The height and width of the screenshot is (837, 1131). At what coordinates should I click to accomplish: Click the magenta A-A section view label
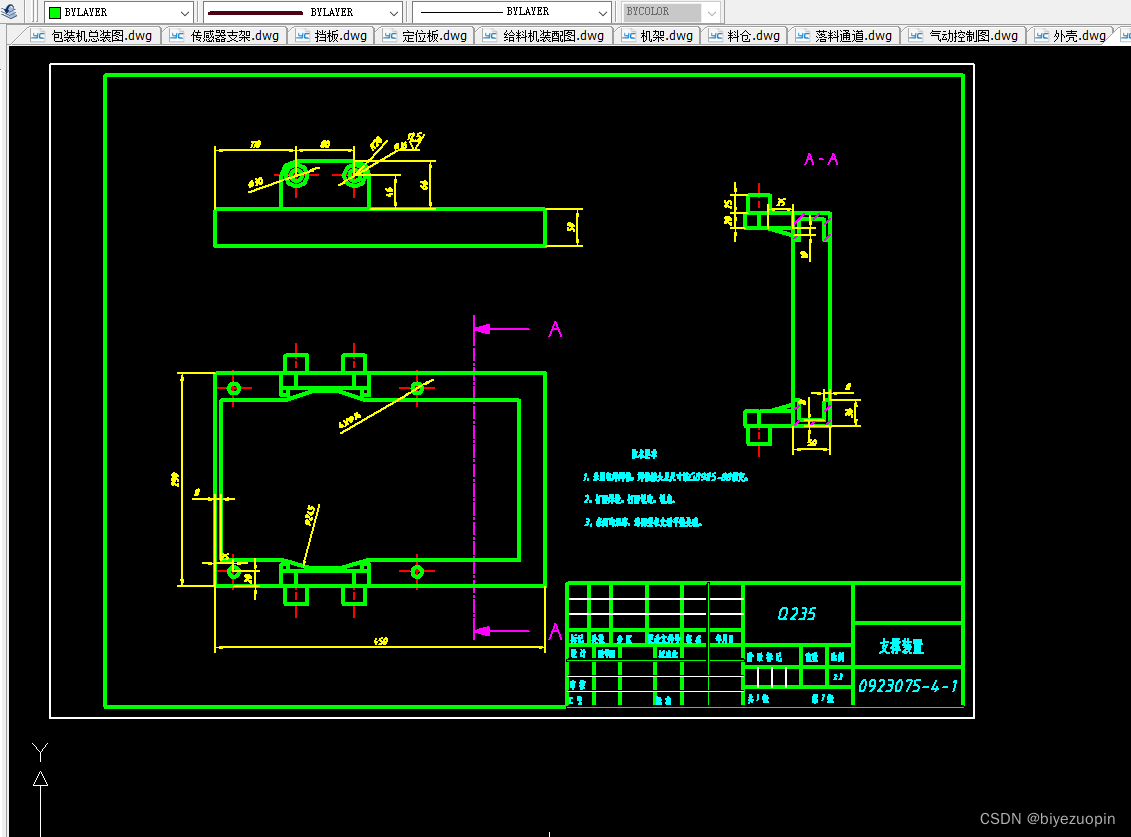click(821, 159)
